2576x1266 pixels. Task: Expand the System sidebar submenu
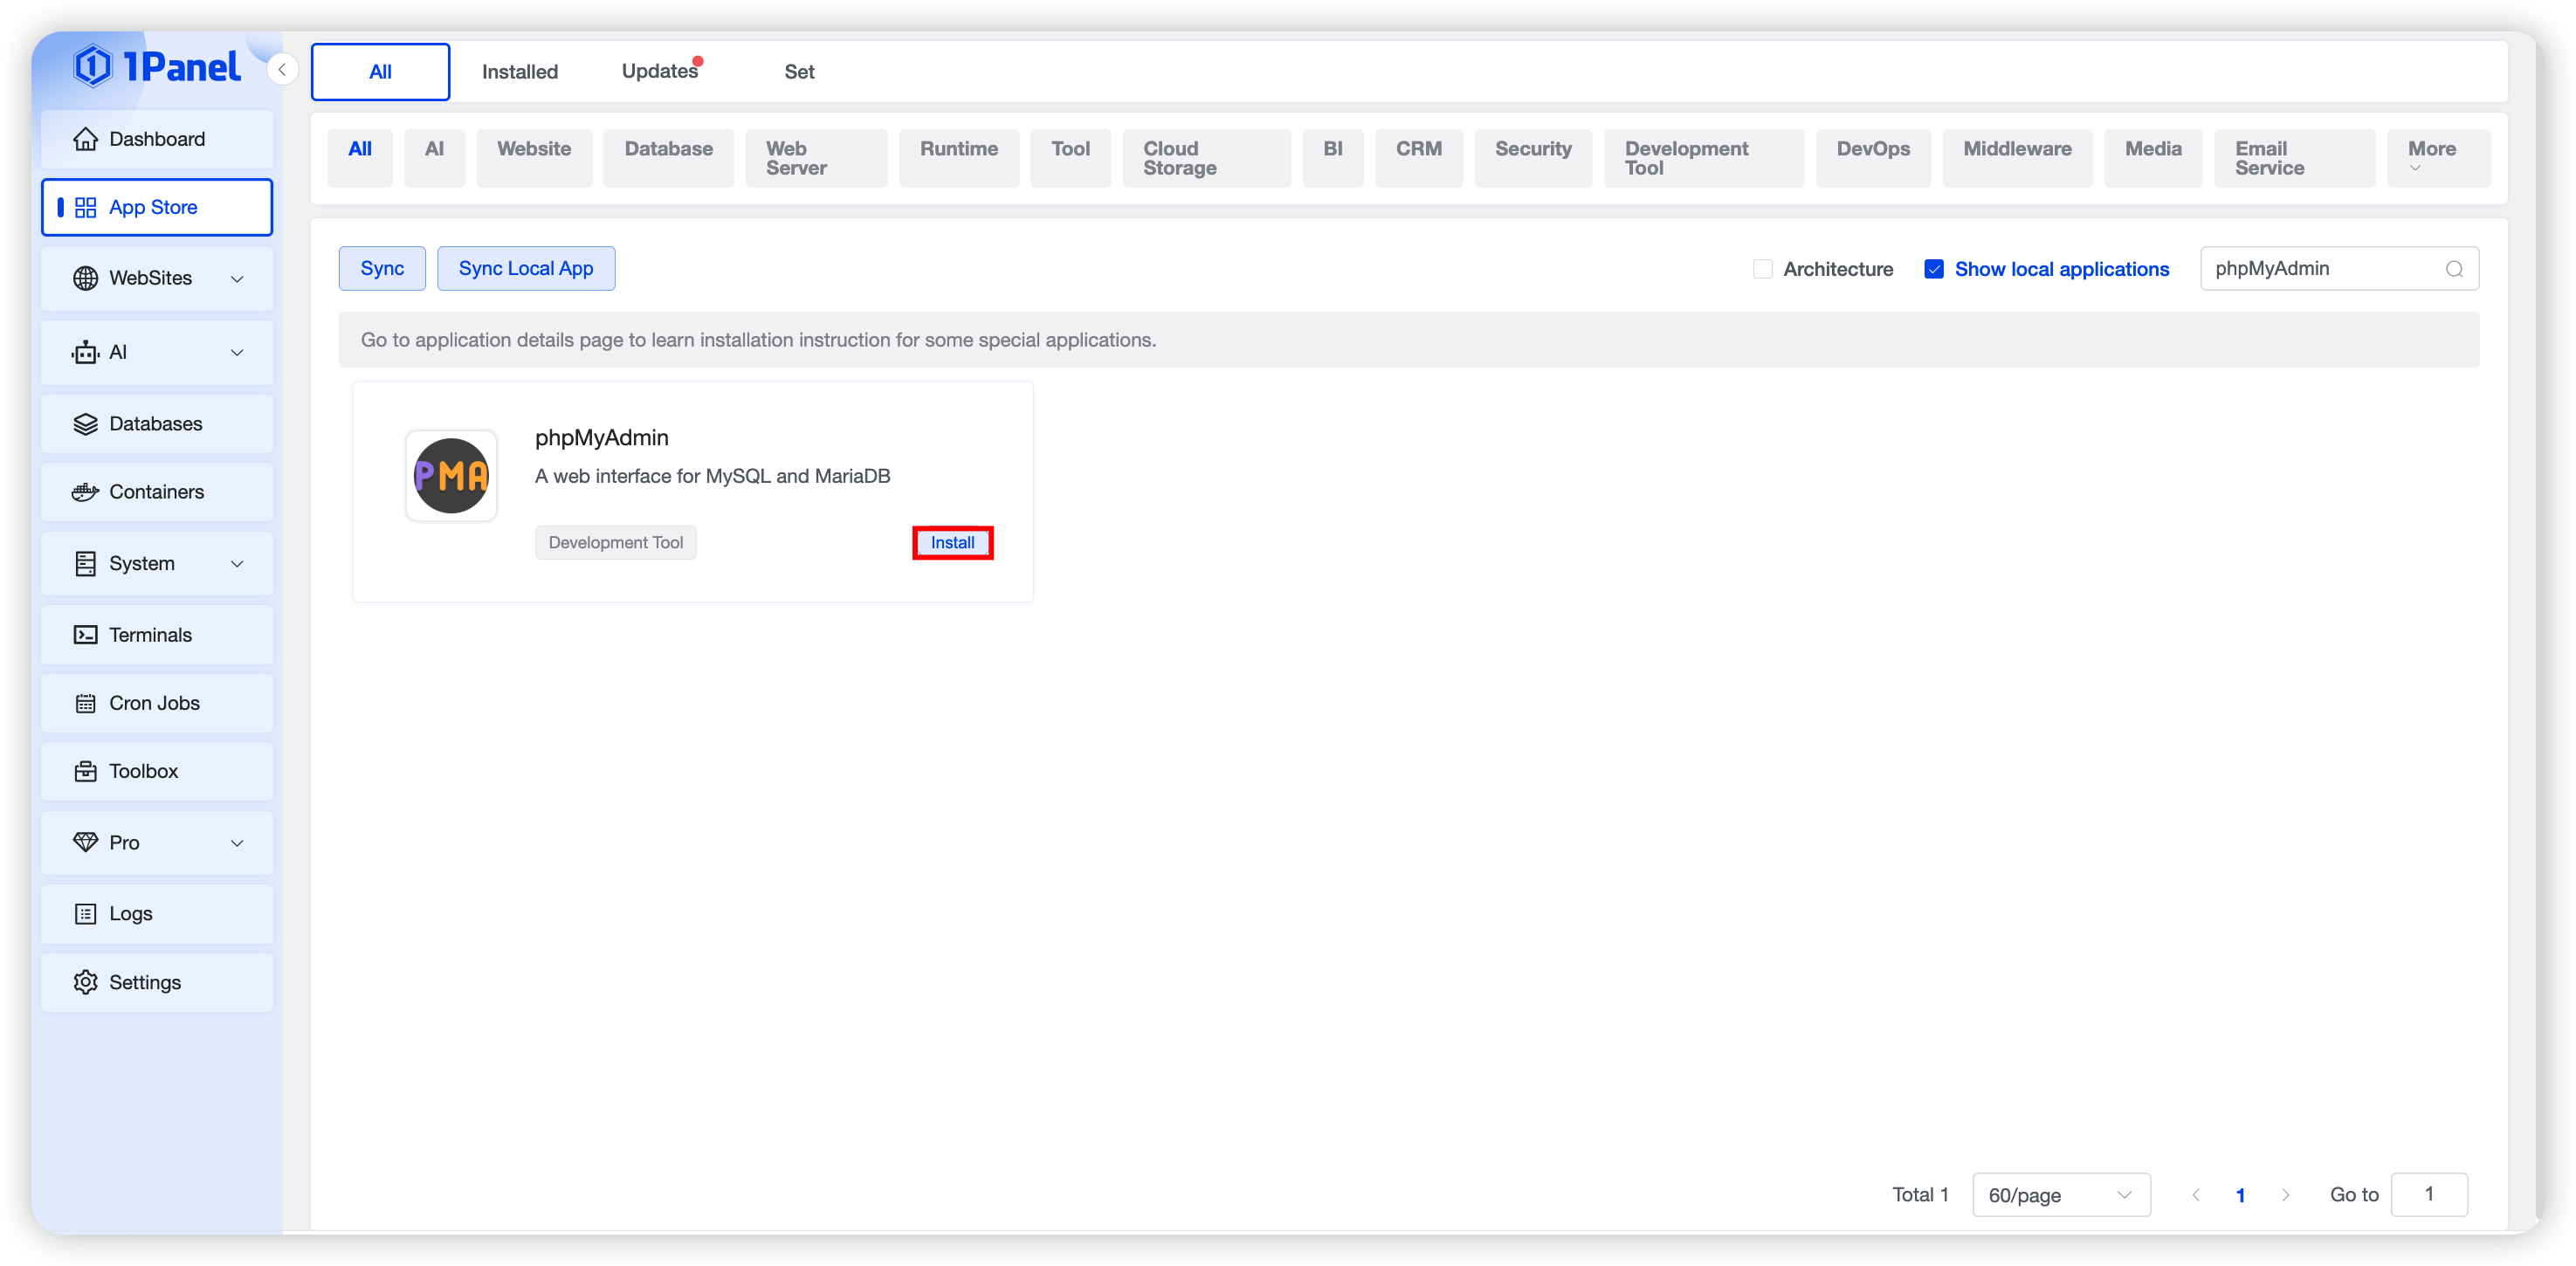(237, 564)
